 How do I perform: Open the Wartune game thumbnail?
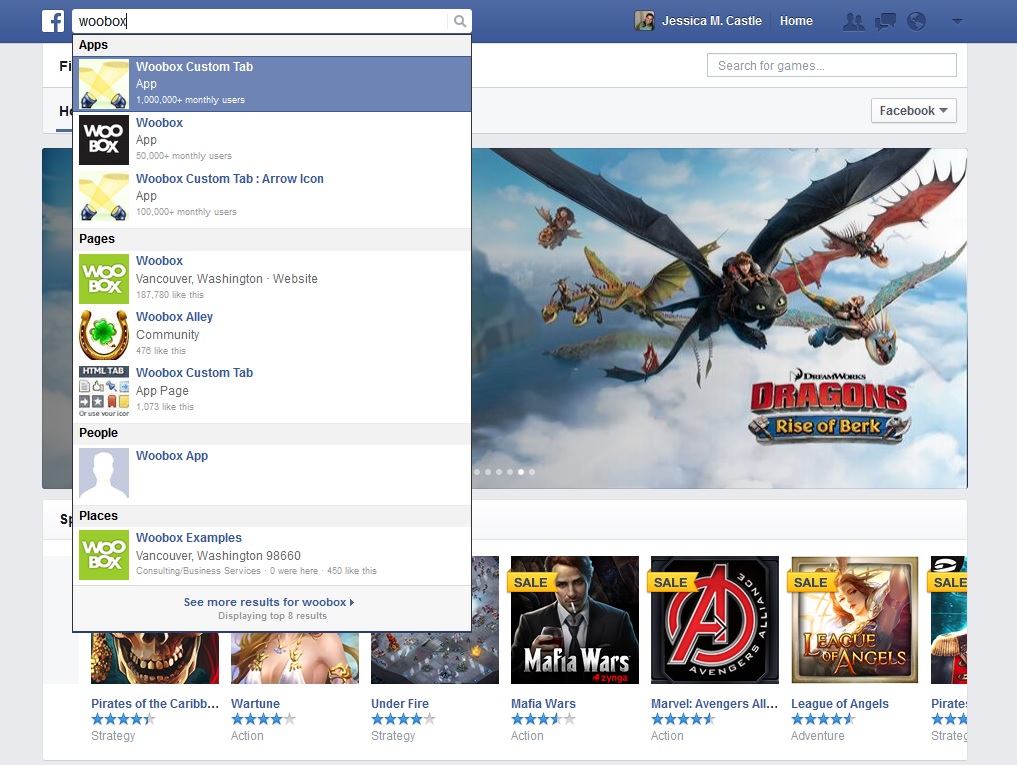click(294, 659)
